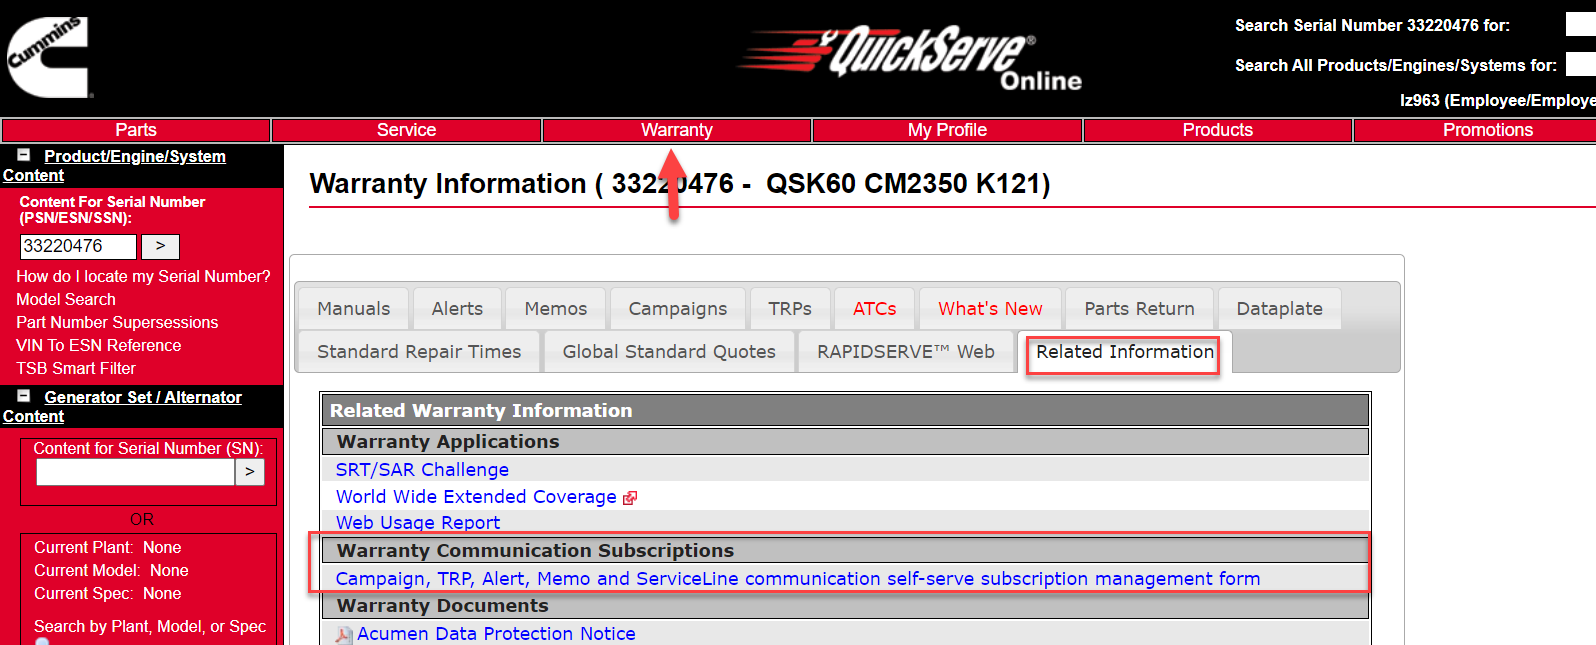Open the Web Usage Report link
Screen dimensions: 1596x645
point(418,523)
